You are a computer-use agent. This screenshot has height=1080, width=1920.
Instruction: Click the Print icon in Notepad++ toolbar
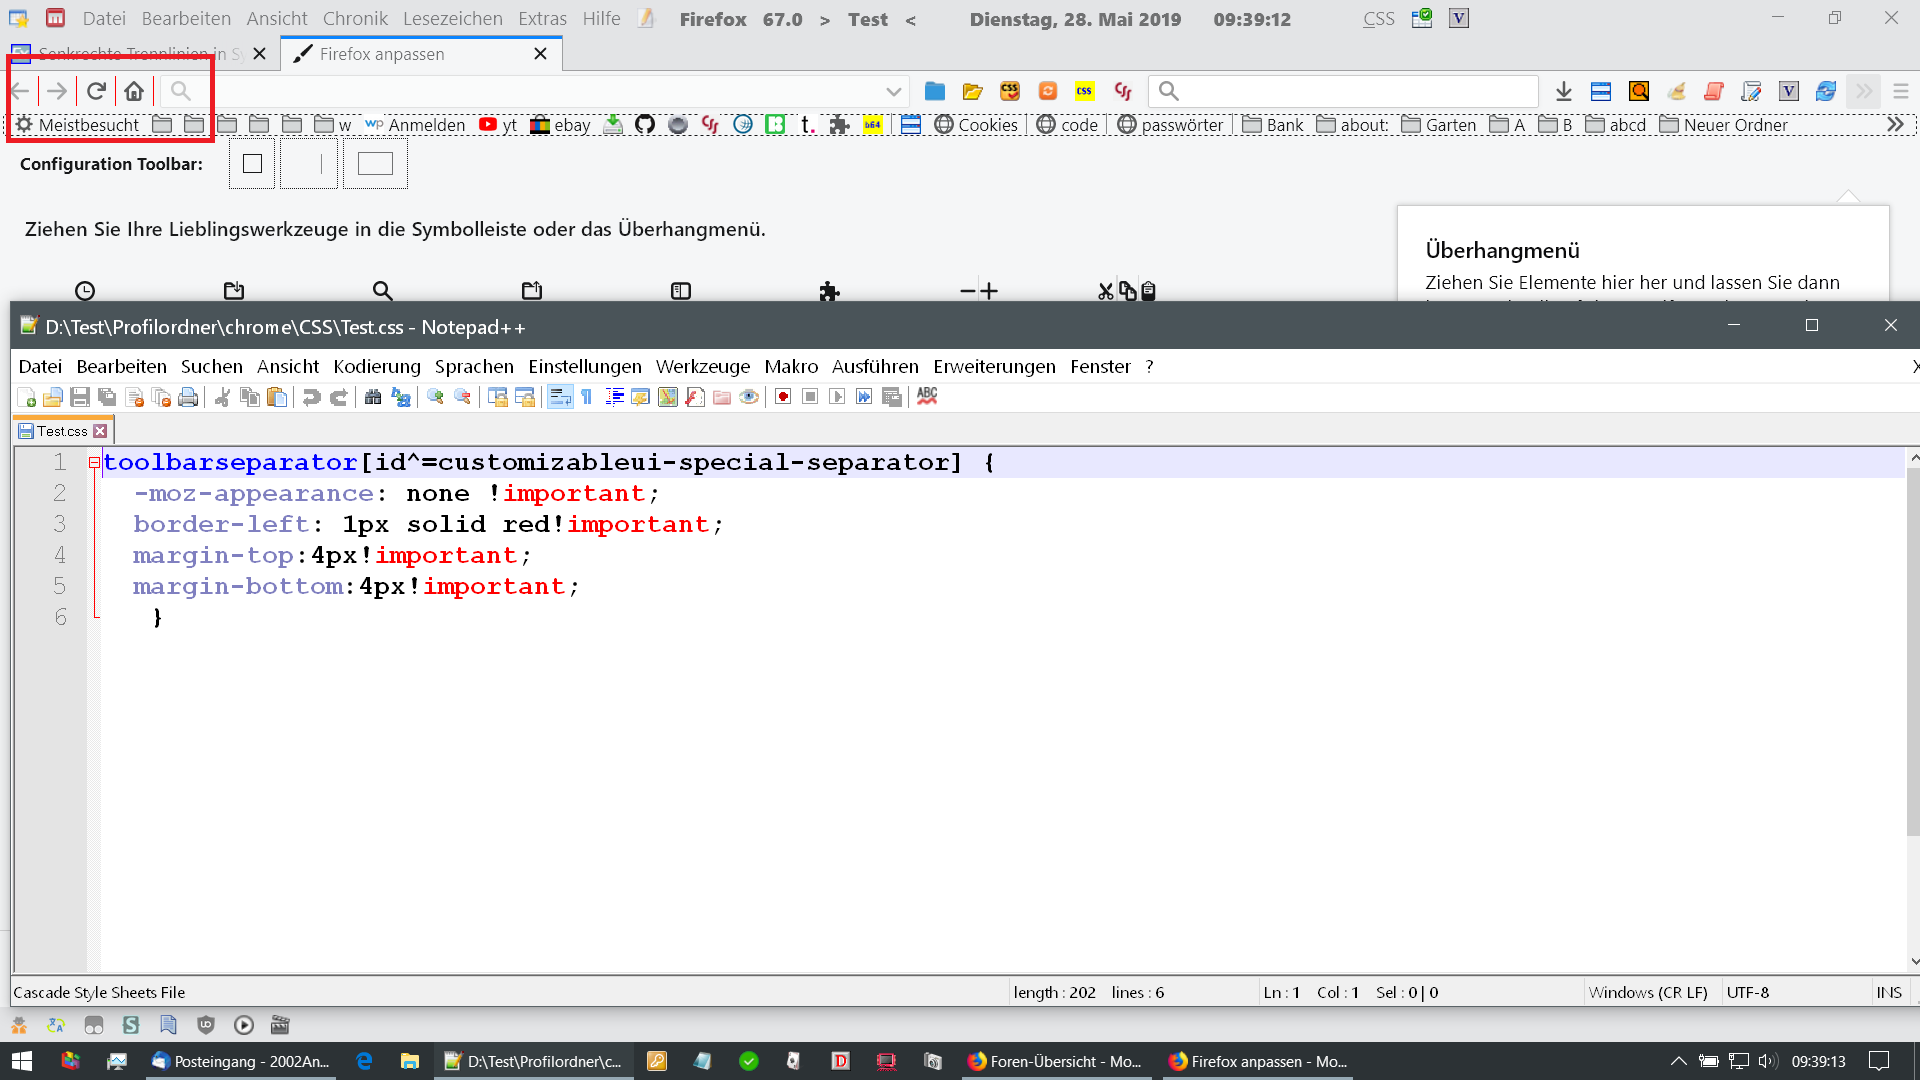click(188, 397)
